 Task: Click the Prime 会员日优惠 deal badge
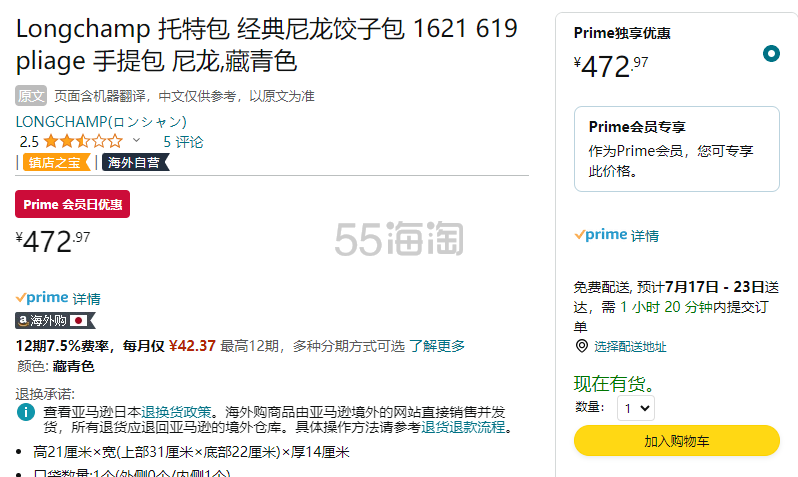pyautogui.click(x=73, y=204)
